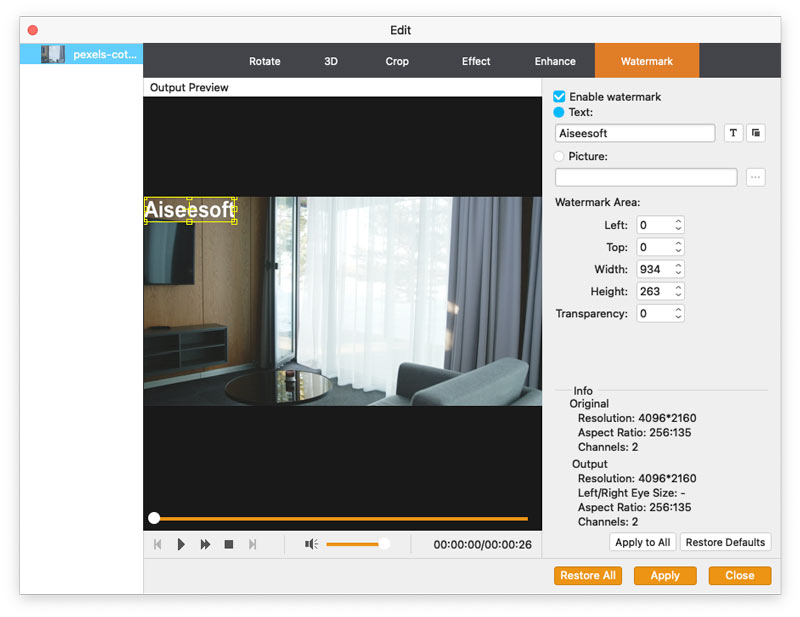Click the Play button in the preview
Screen dimensions: 800x617
(181, 544)
